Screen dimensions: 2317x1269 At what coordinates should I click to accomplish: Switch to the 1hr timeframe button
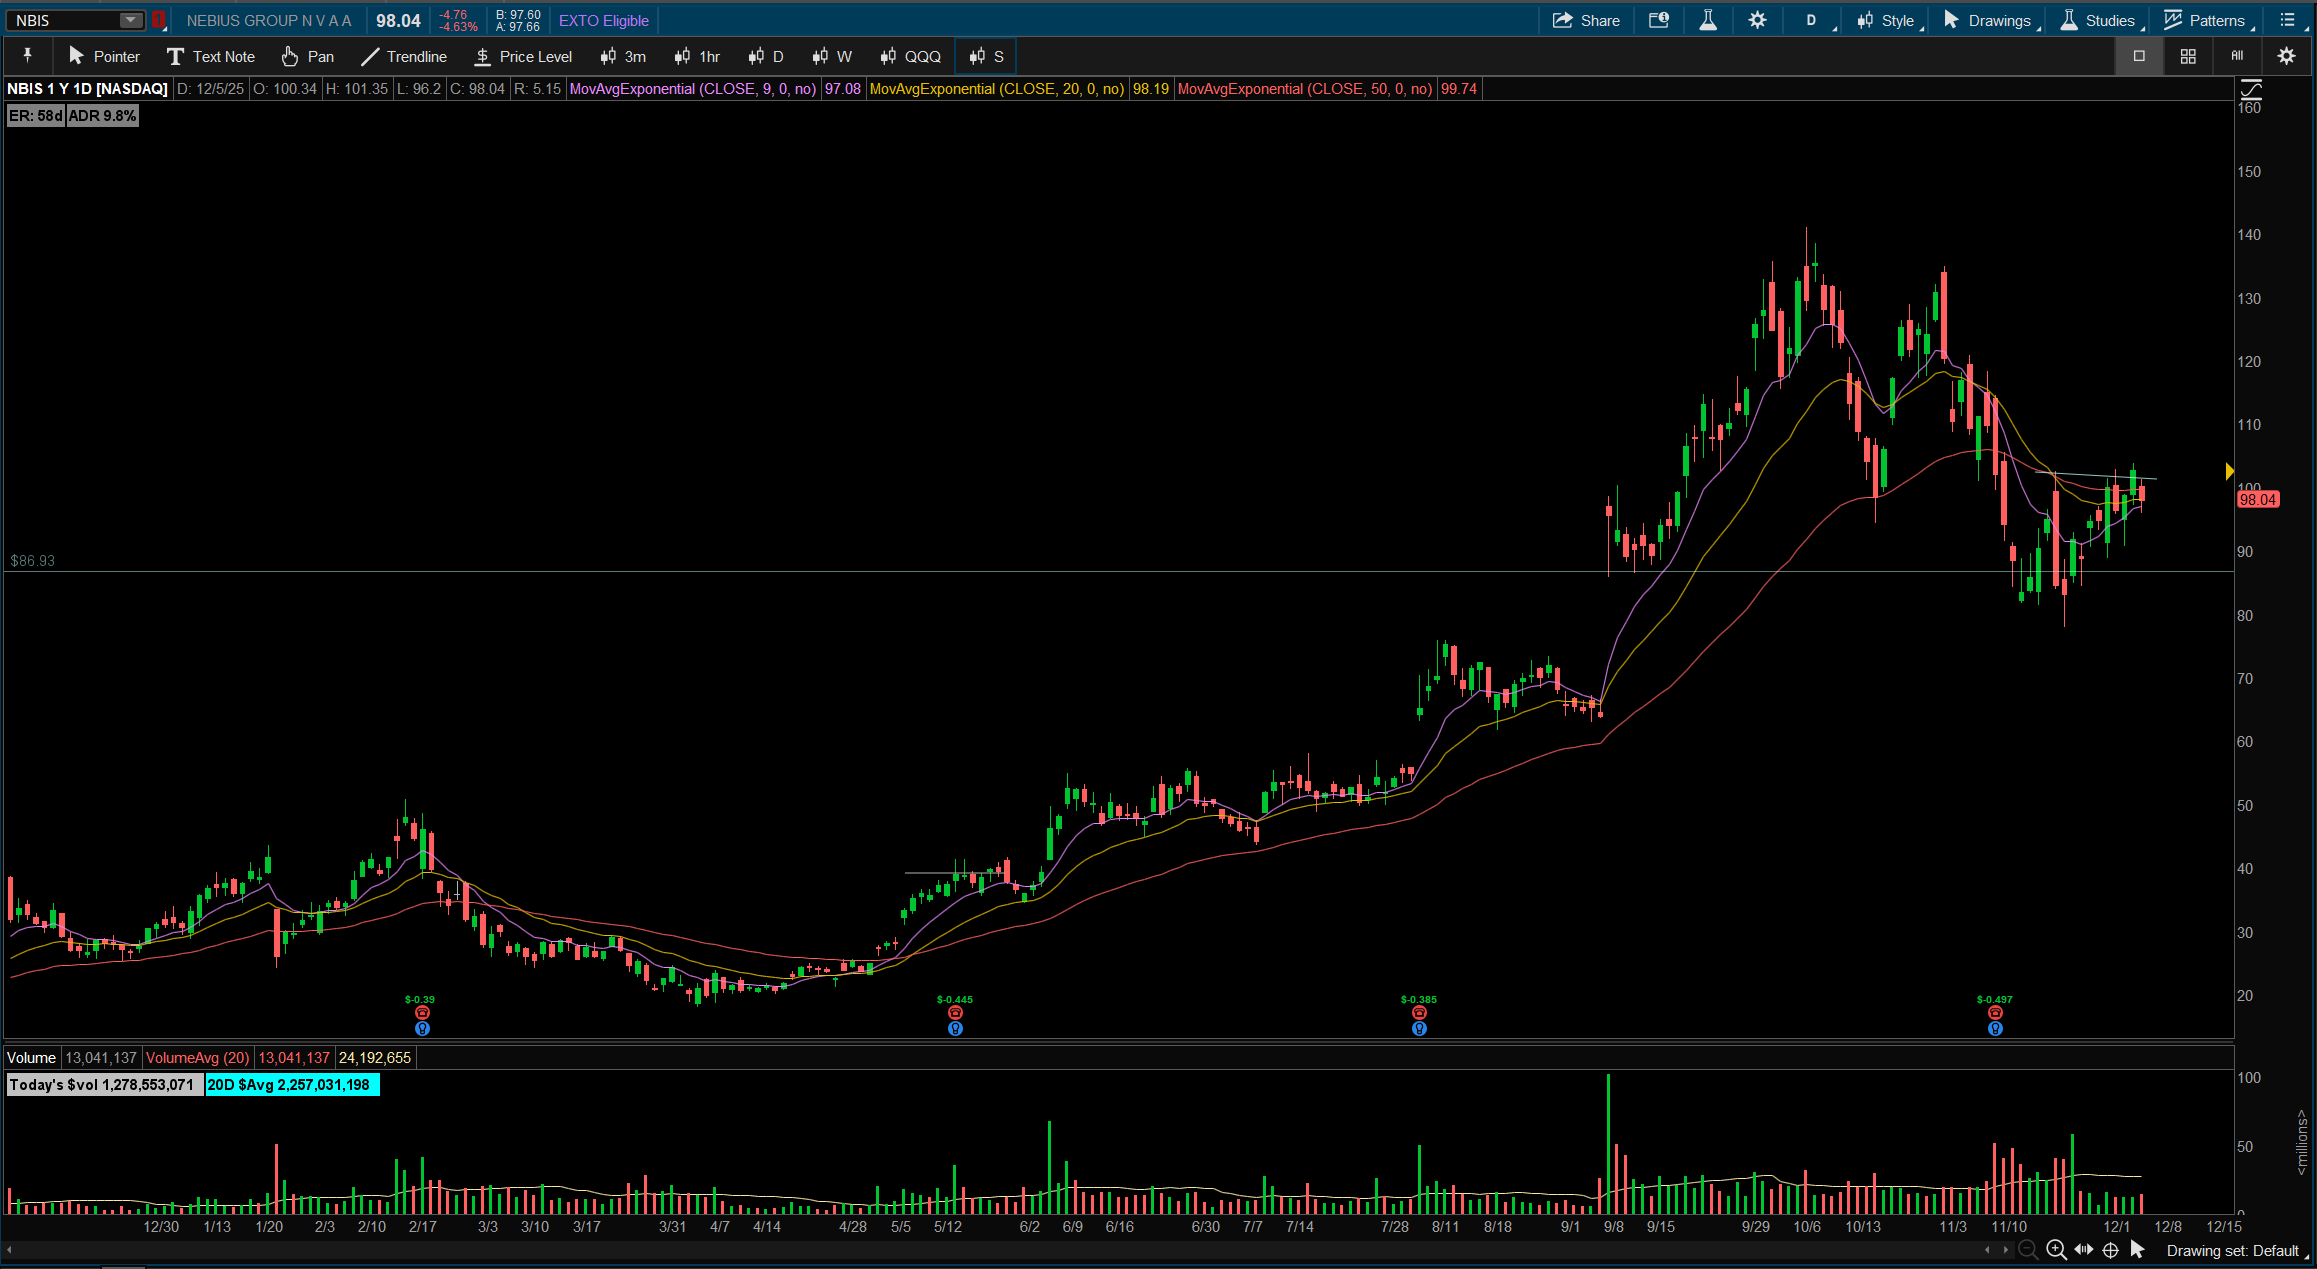697,56
